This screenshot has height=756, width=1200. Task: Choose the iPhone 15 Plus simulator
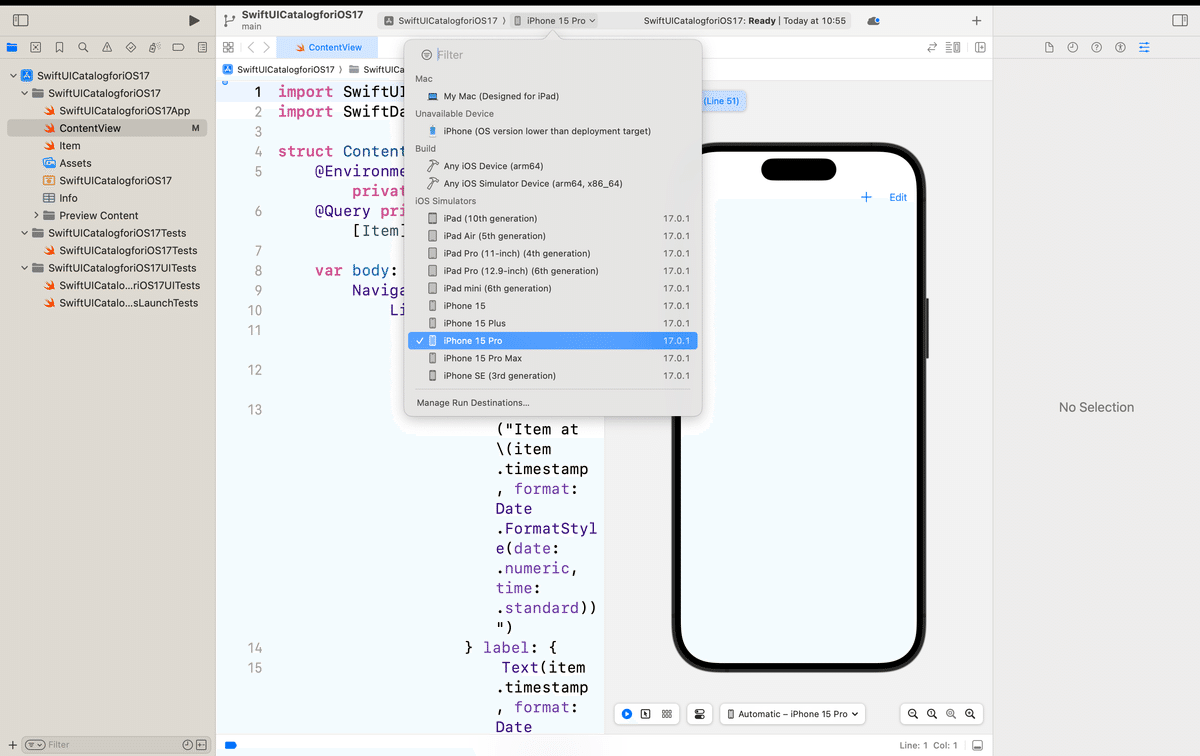tap(553, 323)
